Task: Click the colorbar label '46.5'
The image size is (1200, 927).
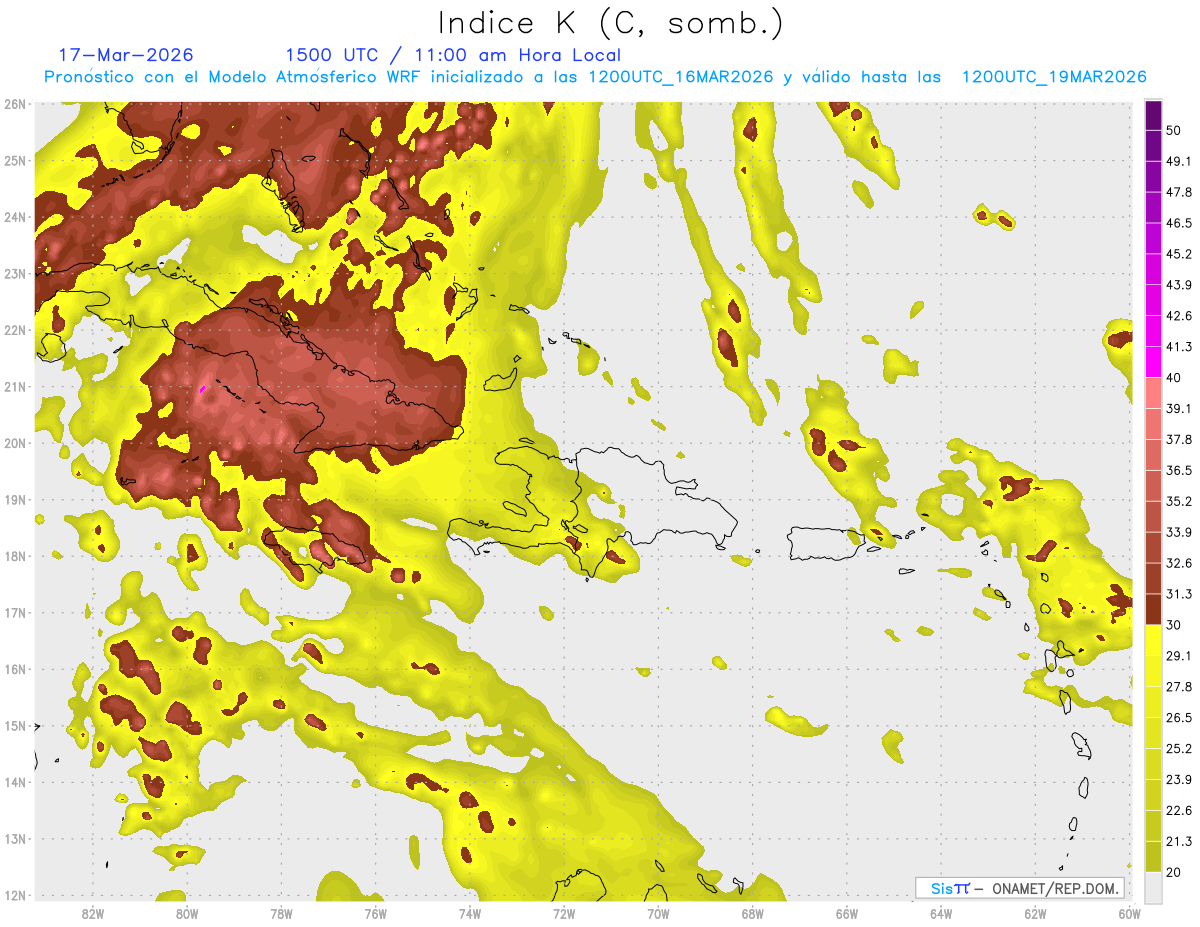Action: [x=1179, y=223]
